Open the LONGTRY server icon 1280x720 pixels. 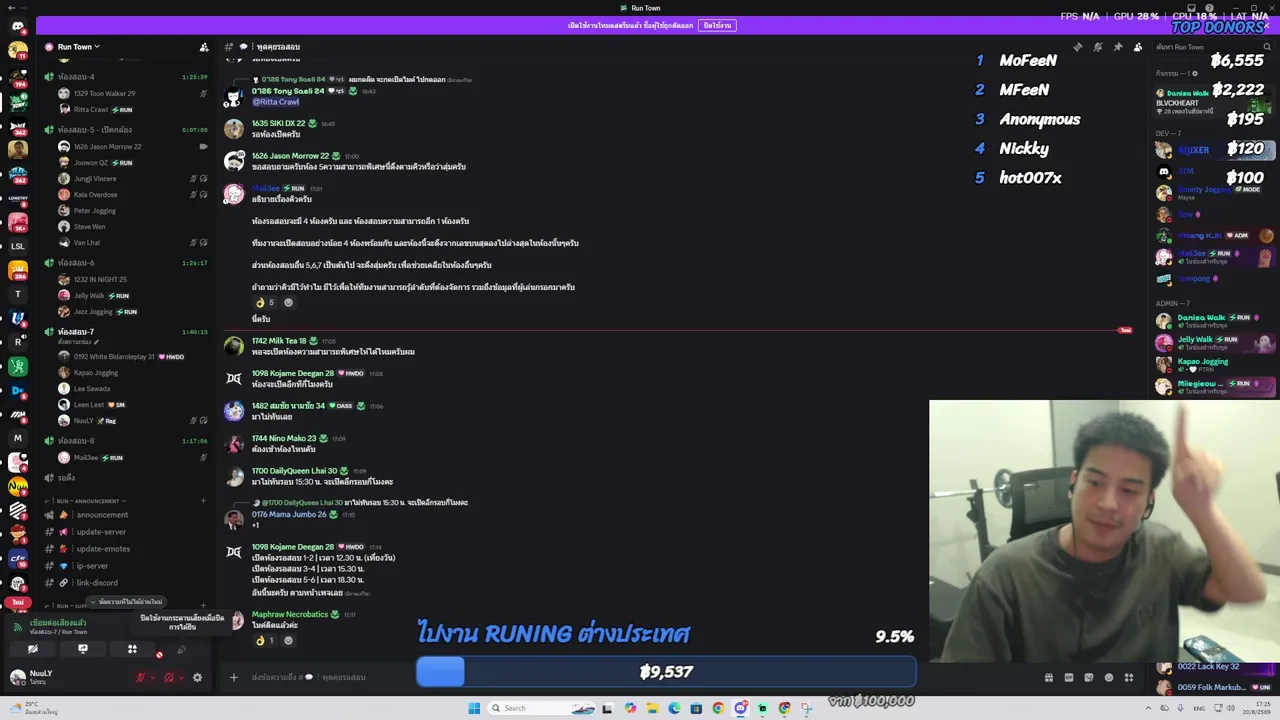pyautogui.click(x=18, y=198)
